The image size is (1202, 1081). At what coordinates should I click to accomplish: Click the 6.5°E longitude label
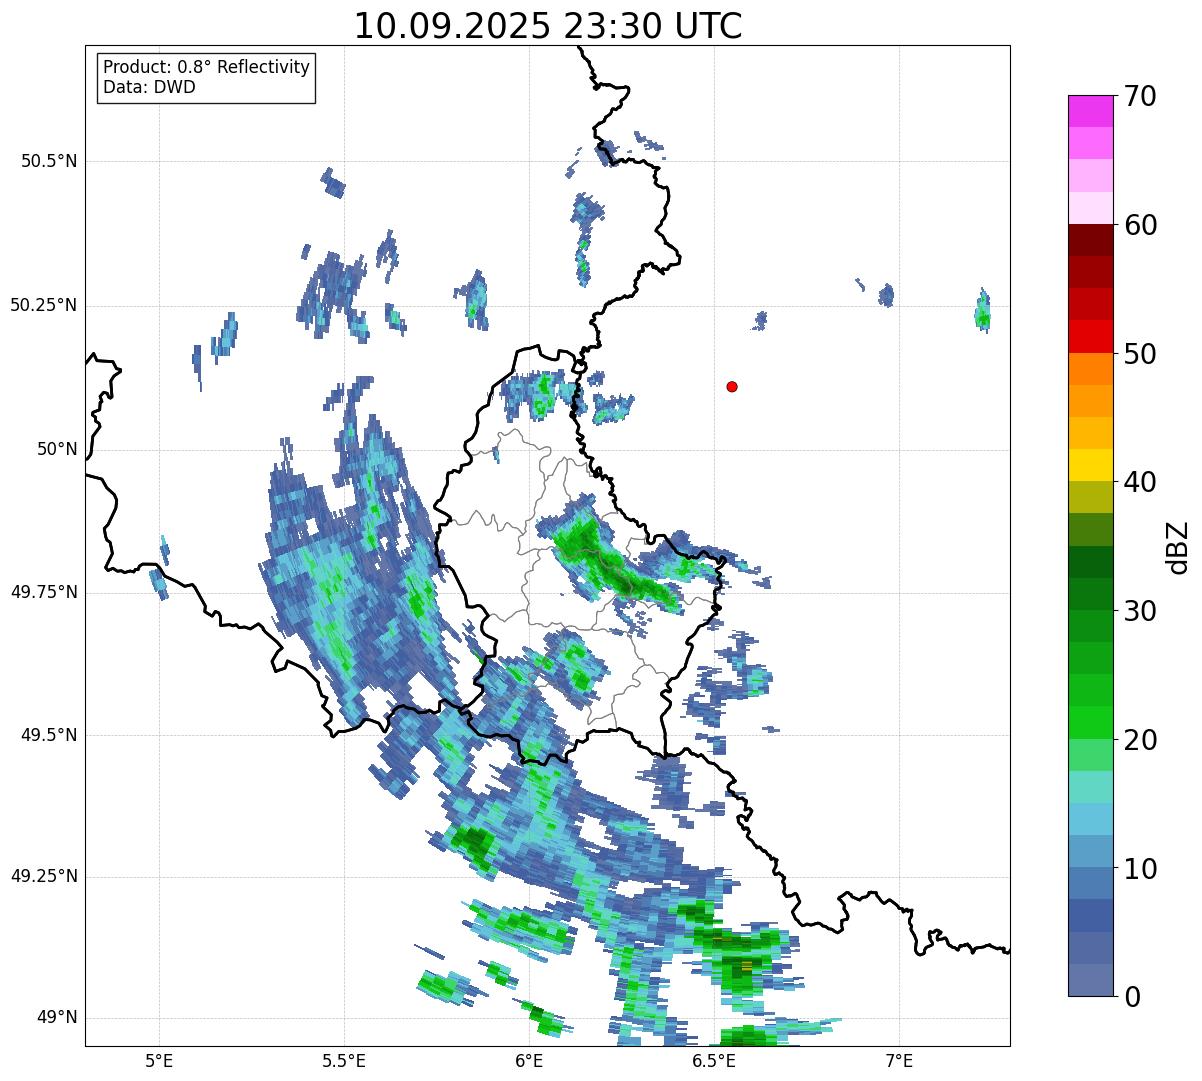coord(714,1060)
